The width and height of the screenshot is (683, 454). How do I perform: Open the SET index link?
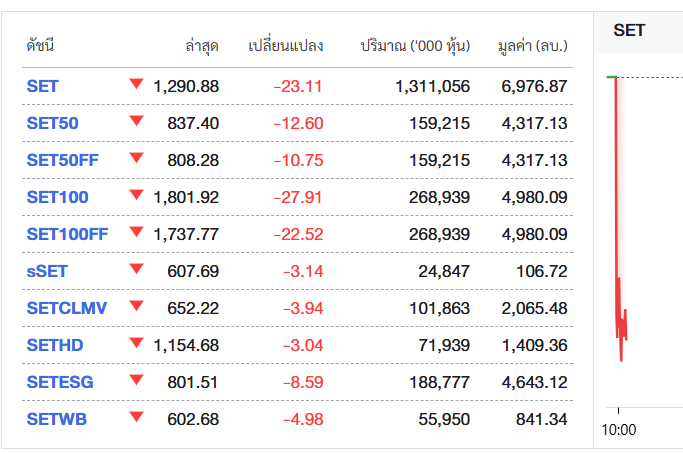coord(42,87)
